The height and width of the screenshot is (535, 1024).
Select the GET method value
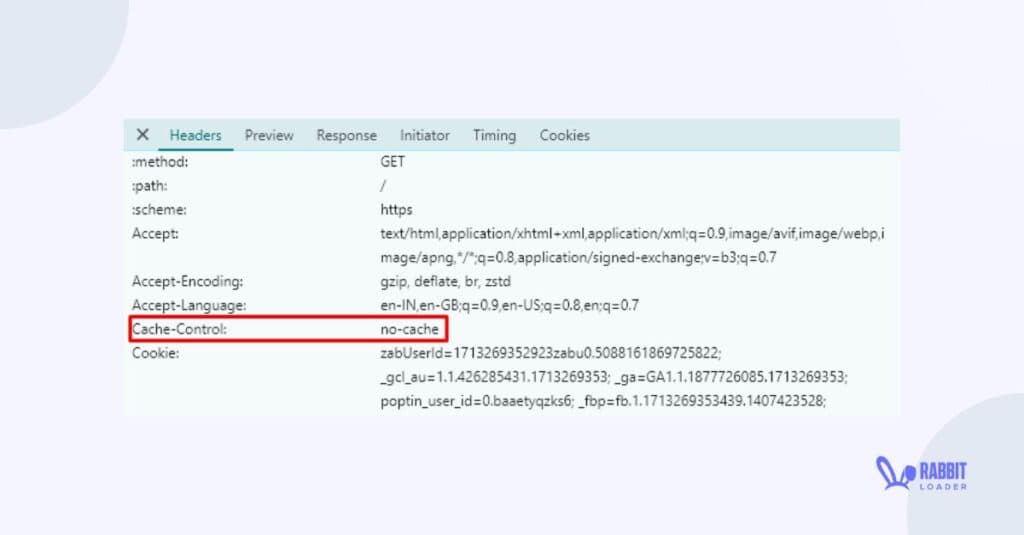click(x=392, y=162)
